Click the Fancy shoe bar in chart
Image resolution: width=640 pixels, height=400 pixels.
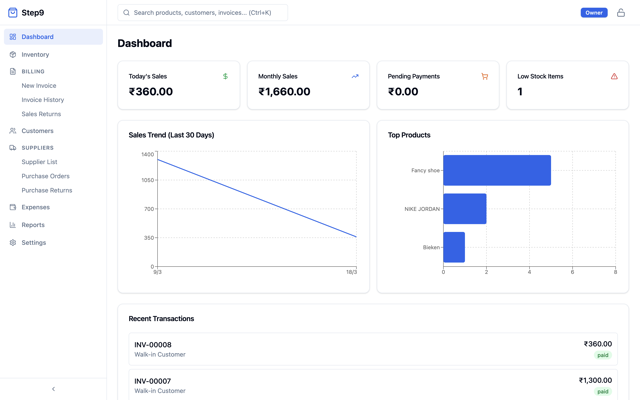click(497, 170)
